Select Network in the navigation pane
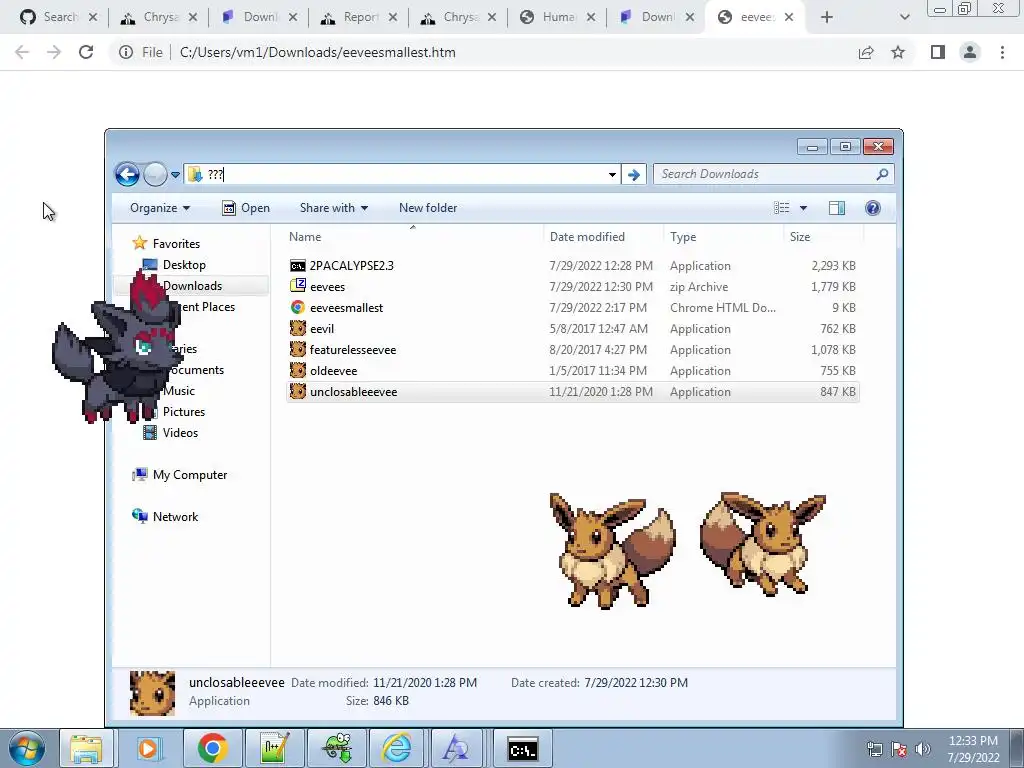Screen dimensions: 1024x768 pyautogui.click(x=175, y=517)
